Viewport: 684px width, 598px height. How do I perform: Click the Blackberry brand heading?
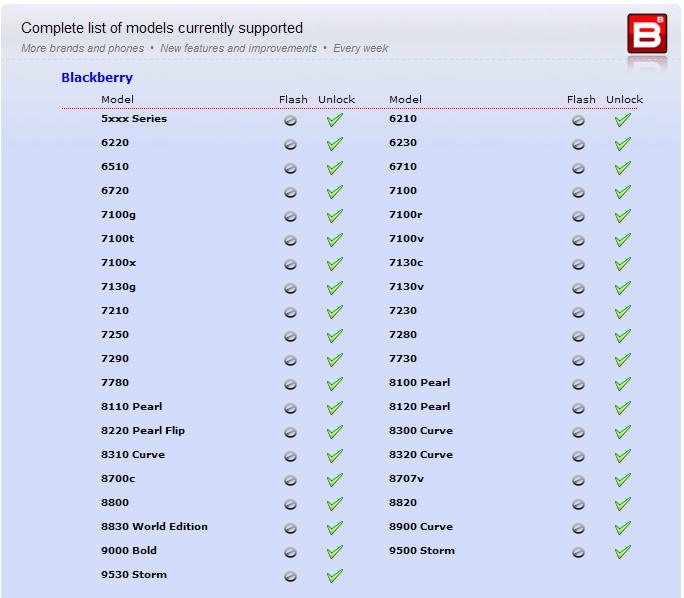(x=97, y=77)
